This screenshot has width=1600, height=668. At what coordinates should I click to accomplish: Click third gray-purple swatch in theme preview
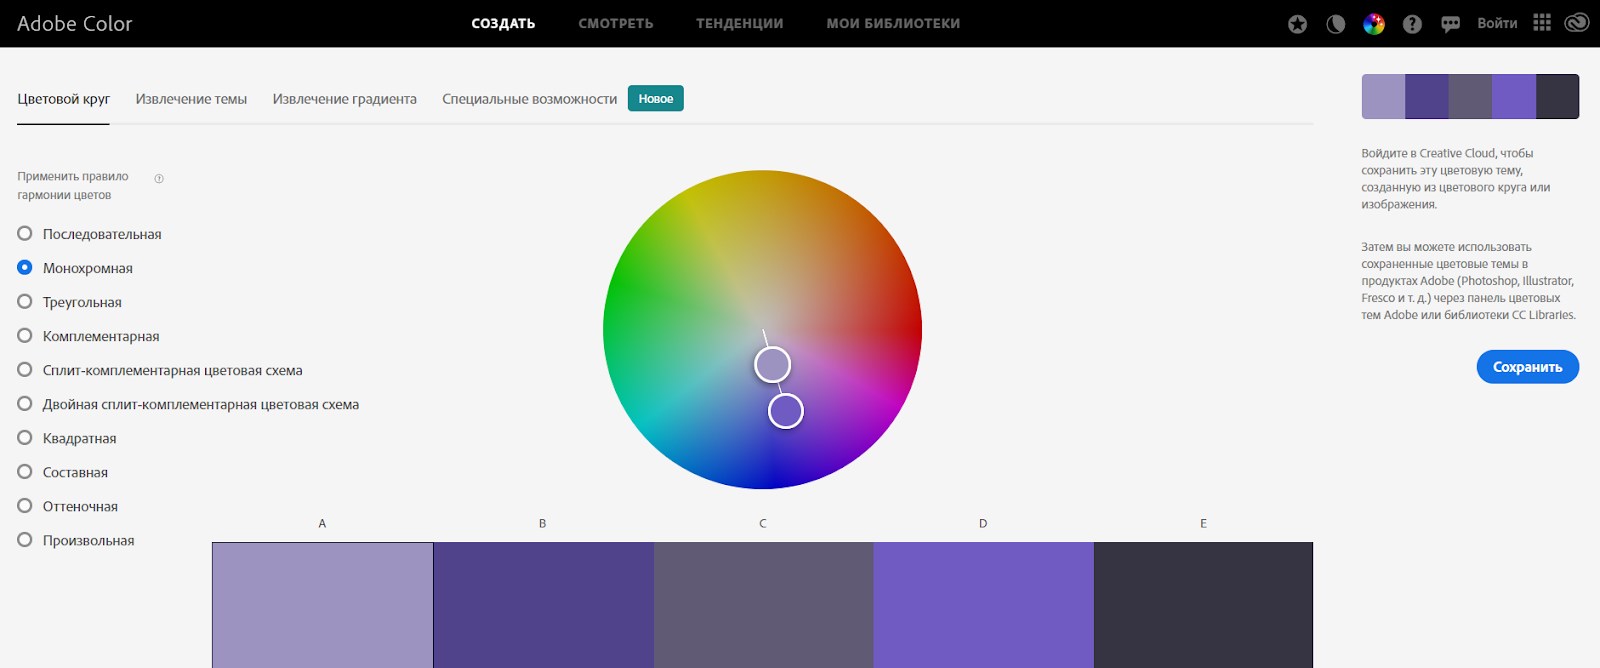(x=1470, y=96)
